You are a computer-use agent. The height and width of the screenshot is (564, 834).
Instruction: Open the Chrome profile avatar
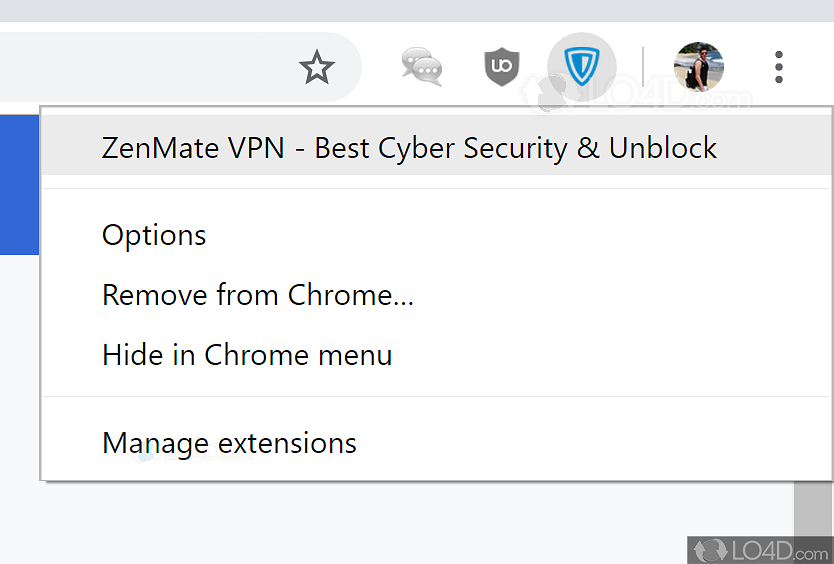[699, 67]
